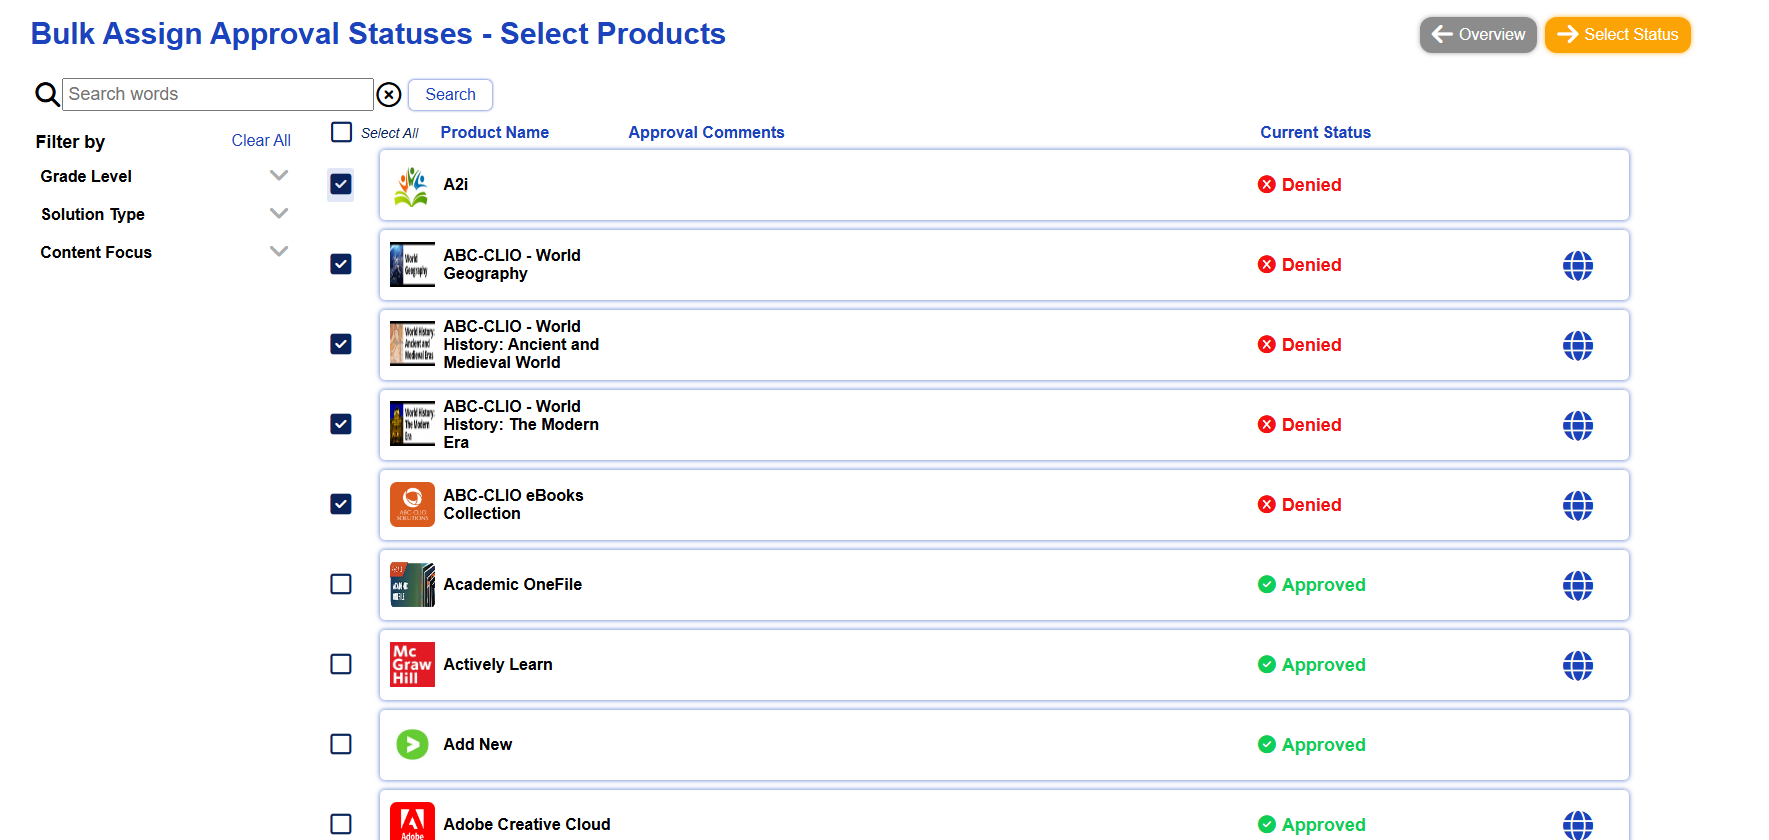The height and width of the screenshot is (840, 1769).
Task: Click the Clear All filters link
Action: coord(261,141)
